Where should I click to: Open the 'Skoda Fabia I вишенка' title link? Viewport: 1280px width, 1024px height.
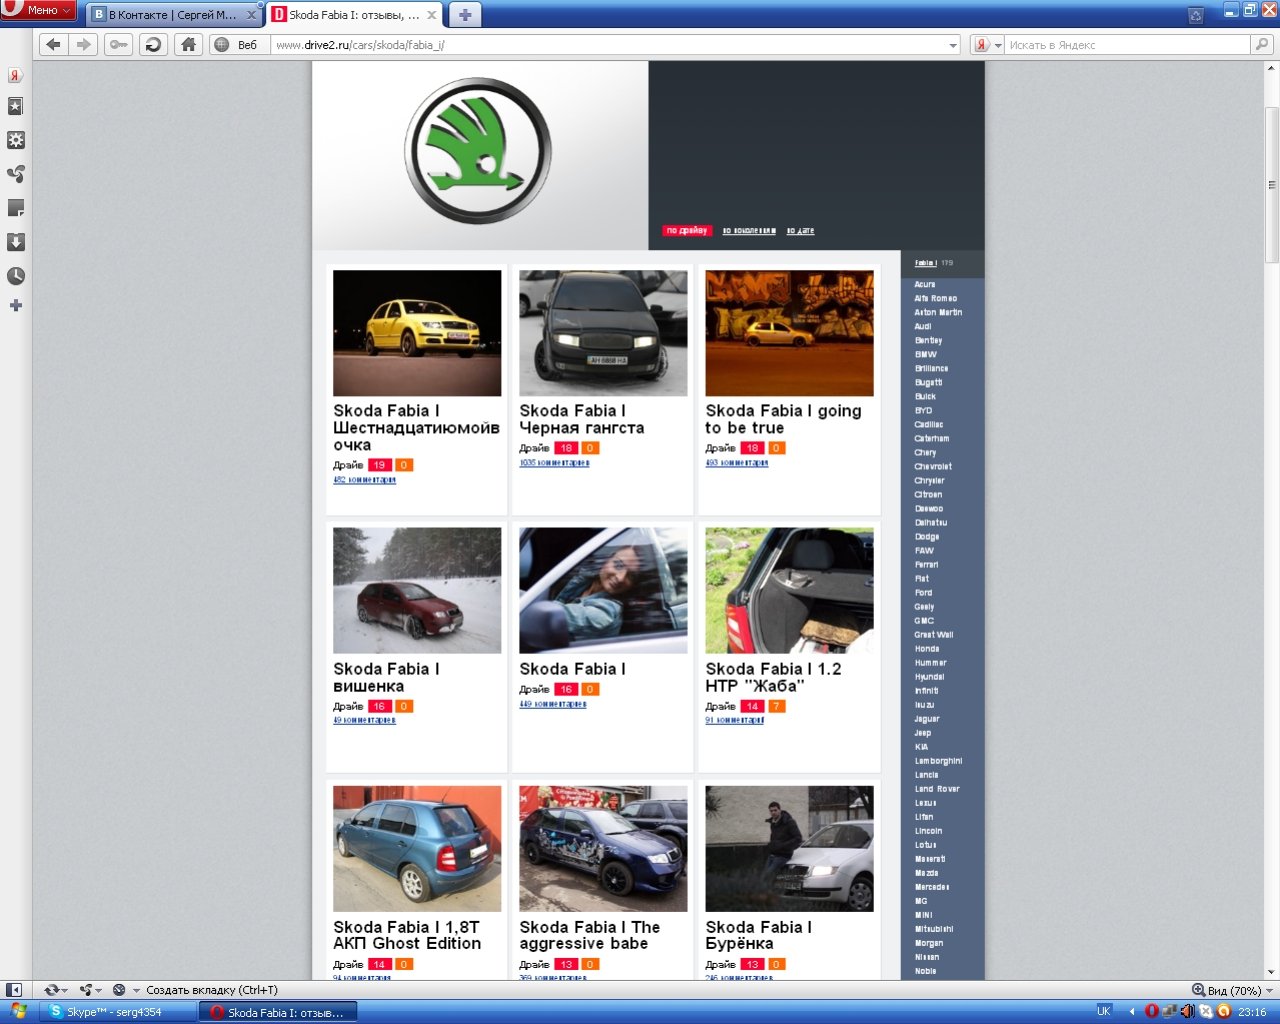(x=386, y=677)
